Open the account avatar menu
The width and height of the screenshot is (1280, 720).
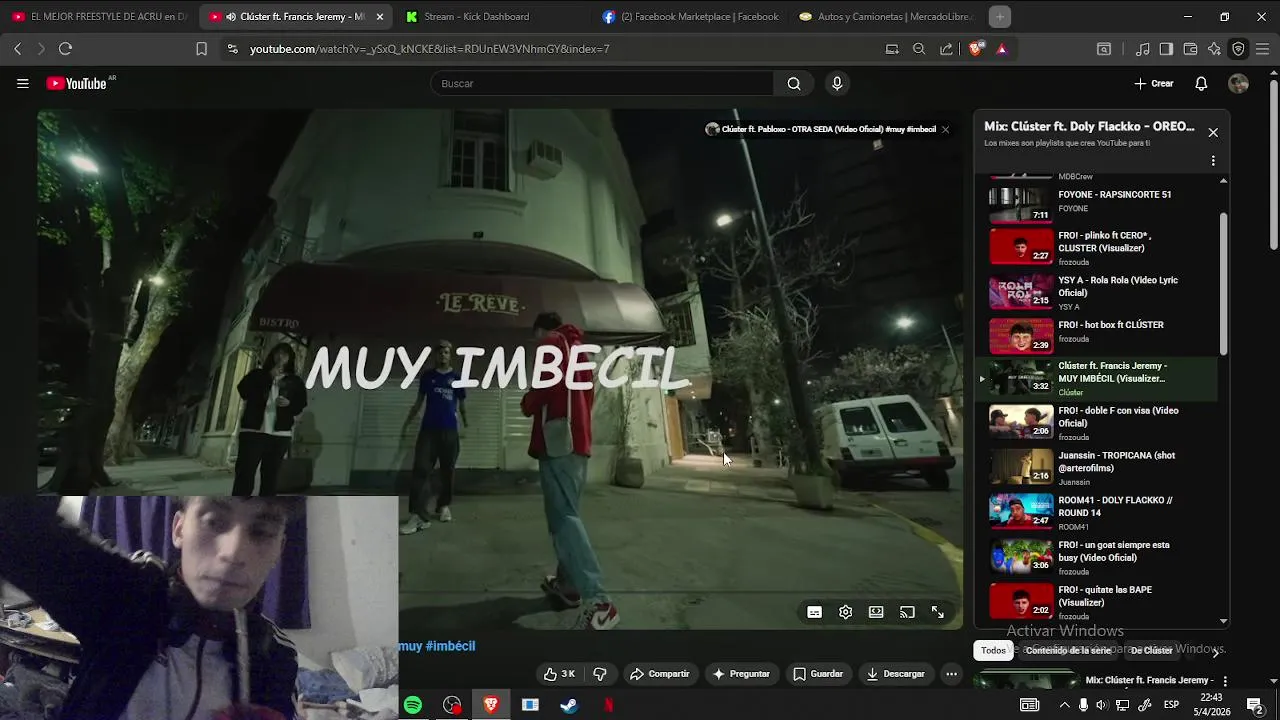tap(1238, 84)
